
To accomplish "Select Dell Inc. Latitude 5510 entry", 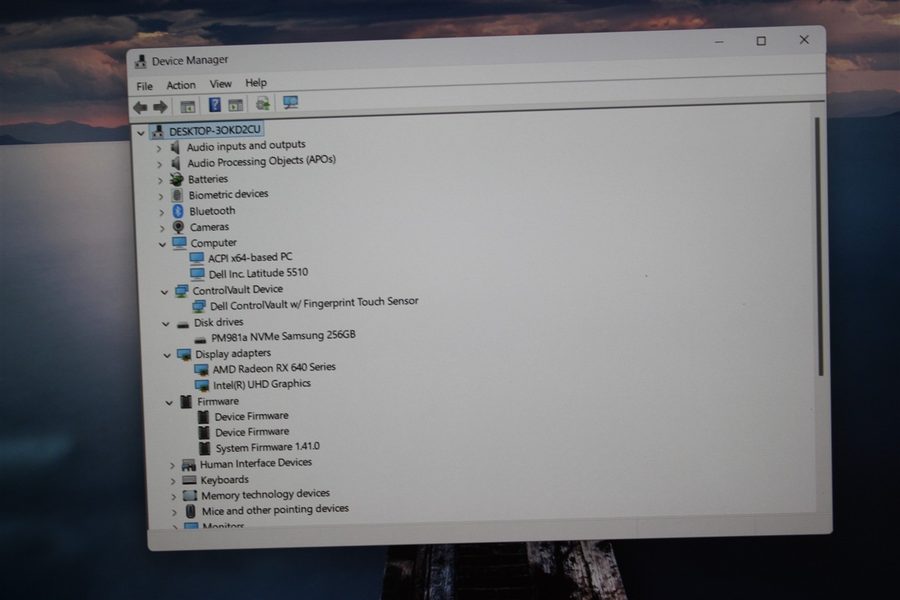I will (258, 273).
